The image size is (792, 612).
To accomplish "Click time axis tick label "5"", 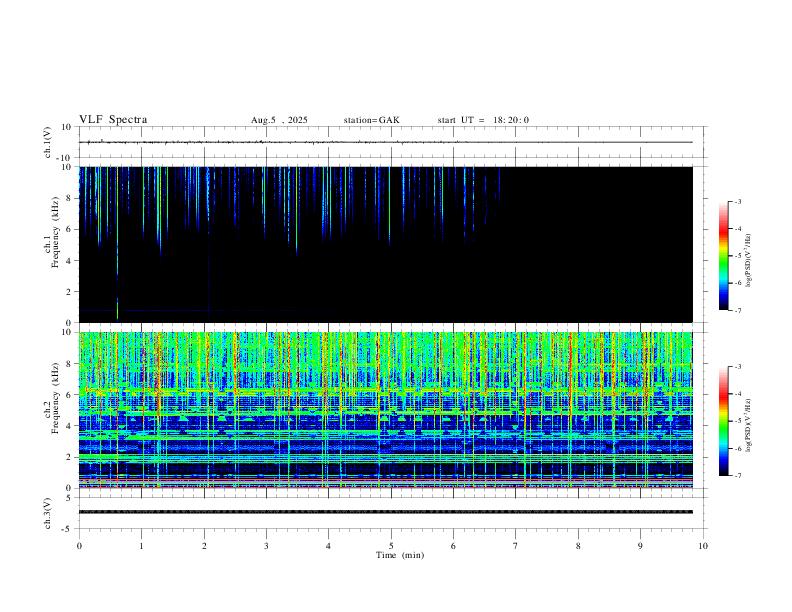I will click(x=391, y=546).
